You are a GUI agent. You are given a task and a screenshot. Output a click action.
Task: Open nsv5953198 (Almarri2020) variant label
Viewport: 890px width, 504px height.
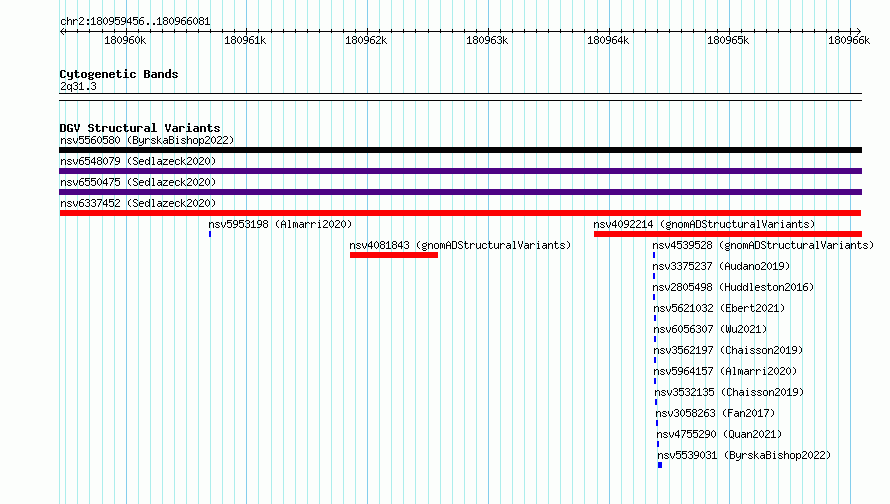click(x=280, y=224)
